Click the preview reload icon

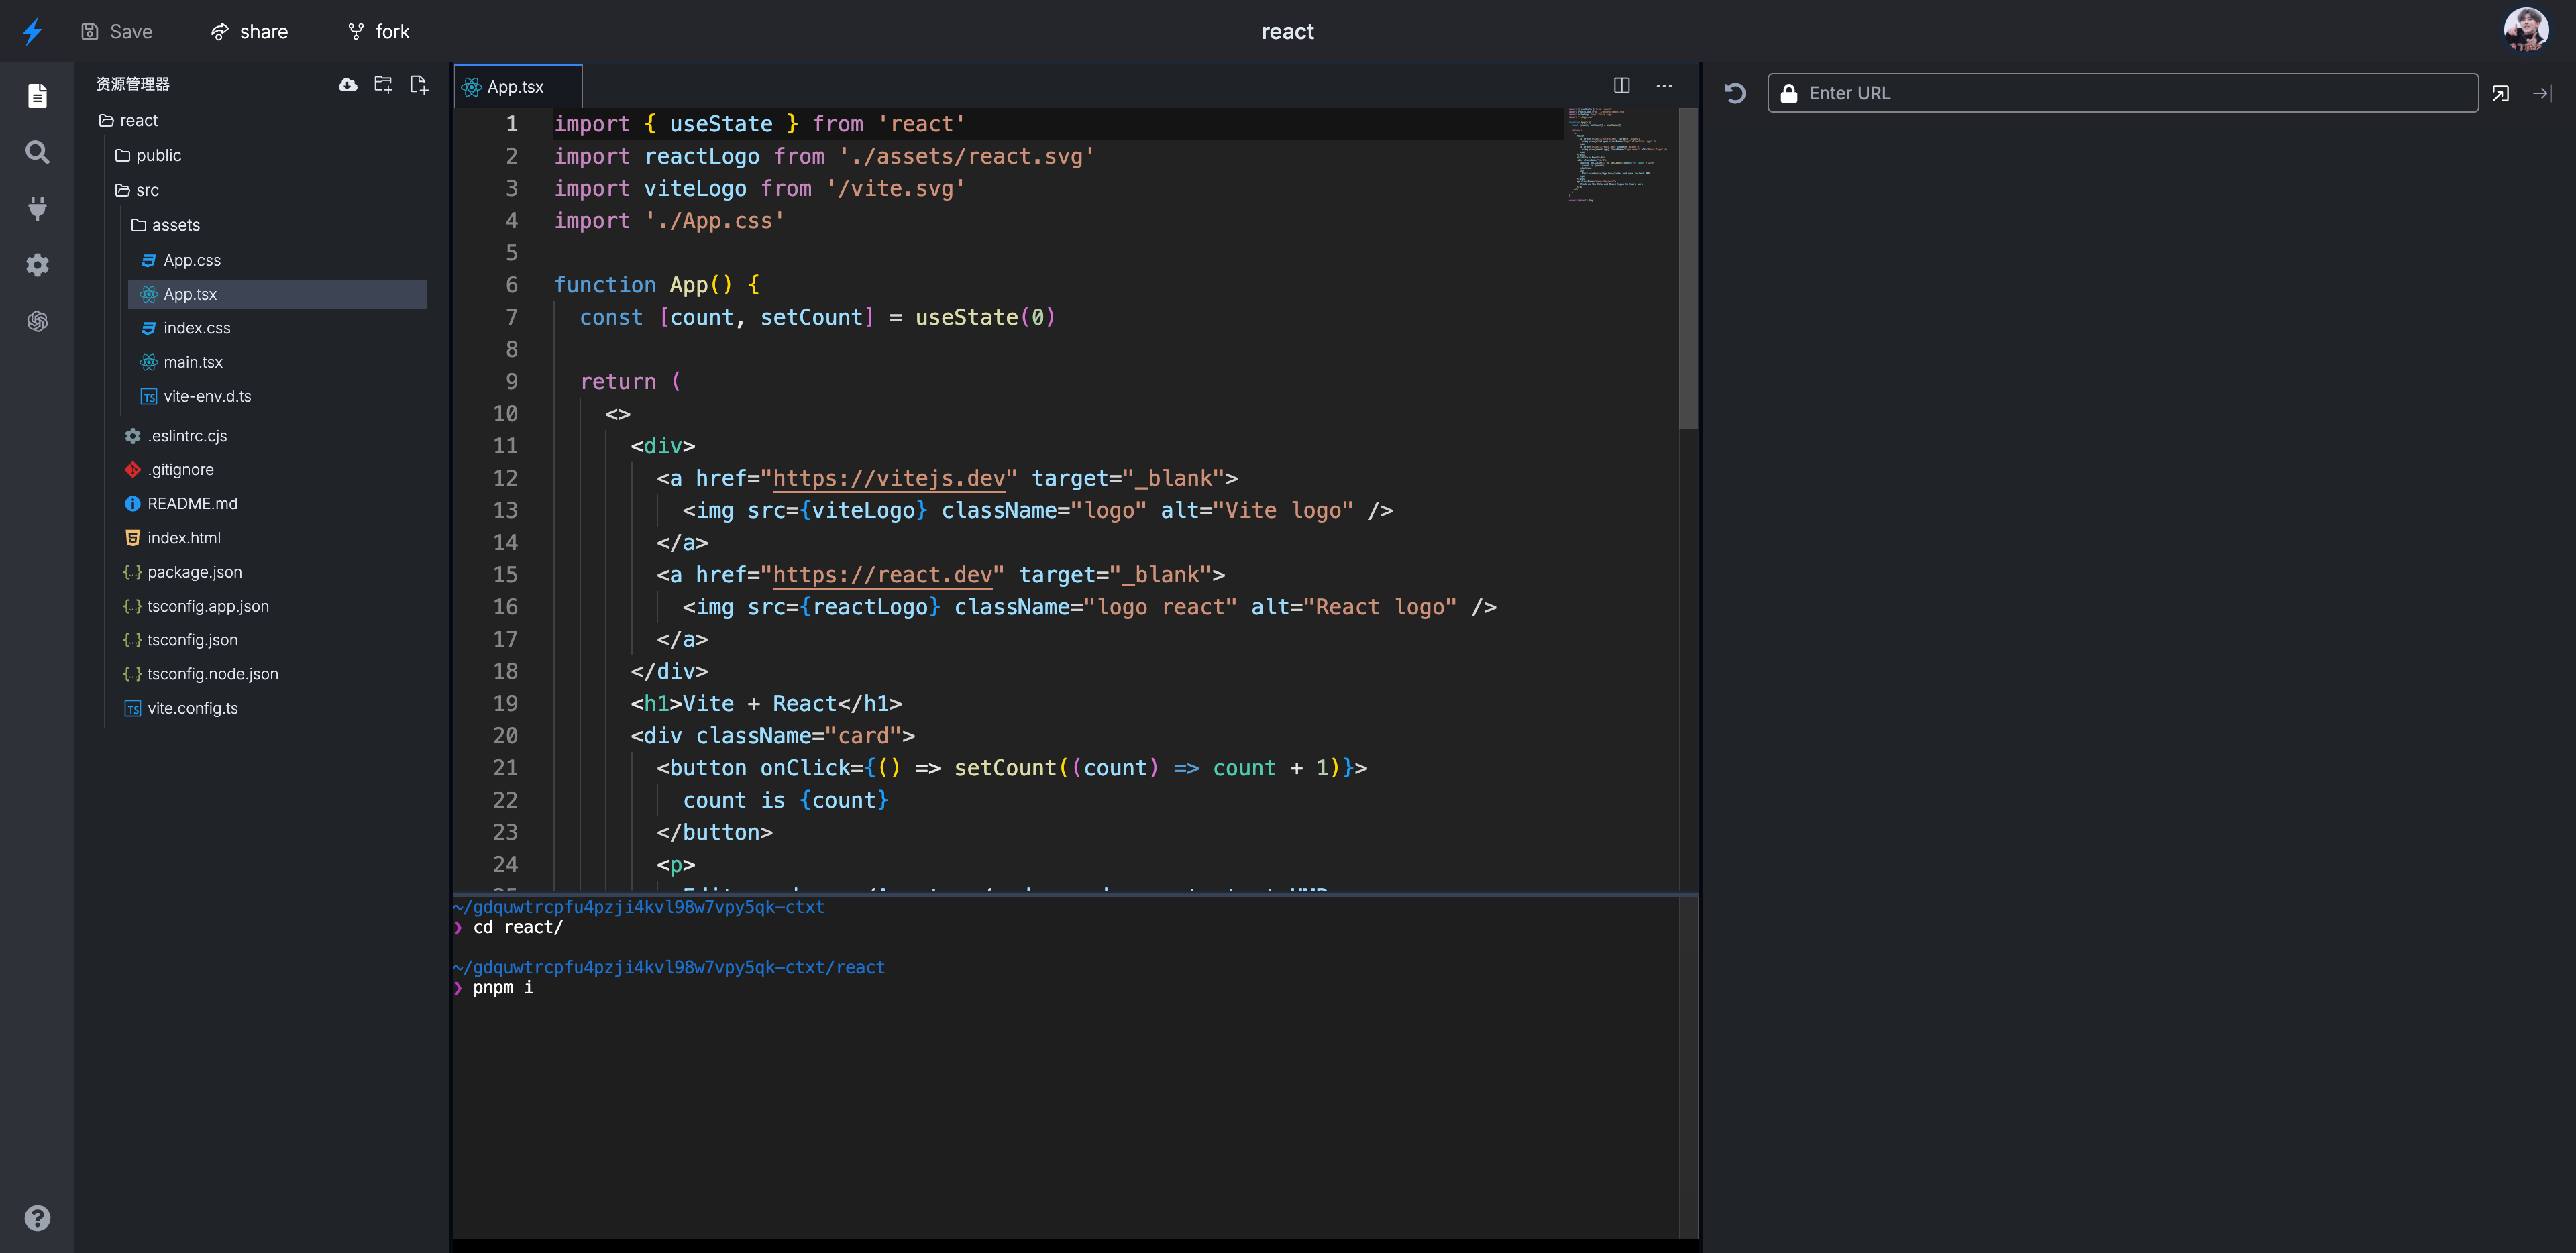pyautogui.click(x=1735, y=93)
